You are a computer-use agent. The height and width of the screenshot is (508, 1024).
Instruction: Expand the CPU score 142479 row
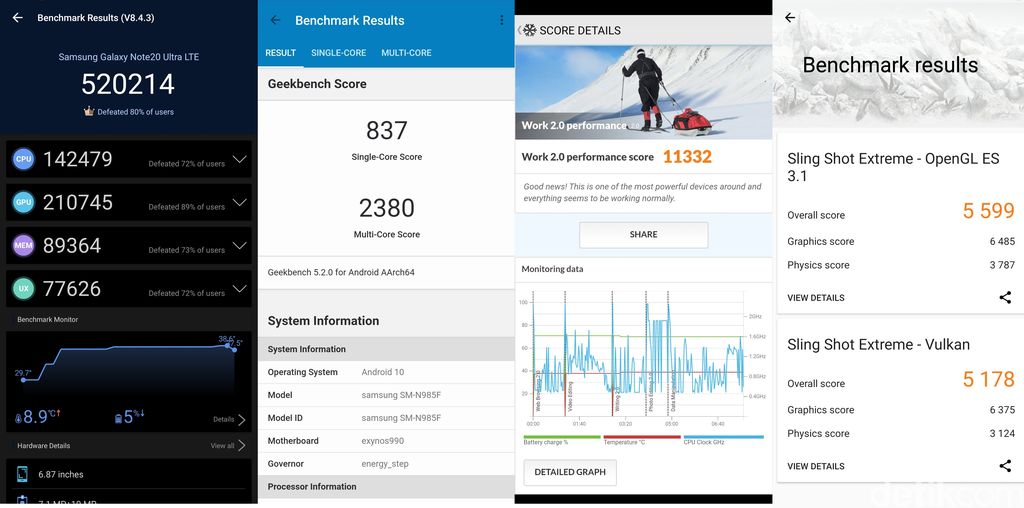pyautogui.click(x=129, y=159)
